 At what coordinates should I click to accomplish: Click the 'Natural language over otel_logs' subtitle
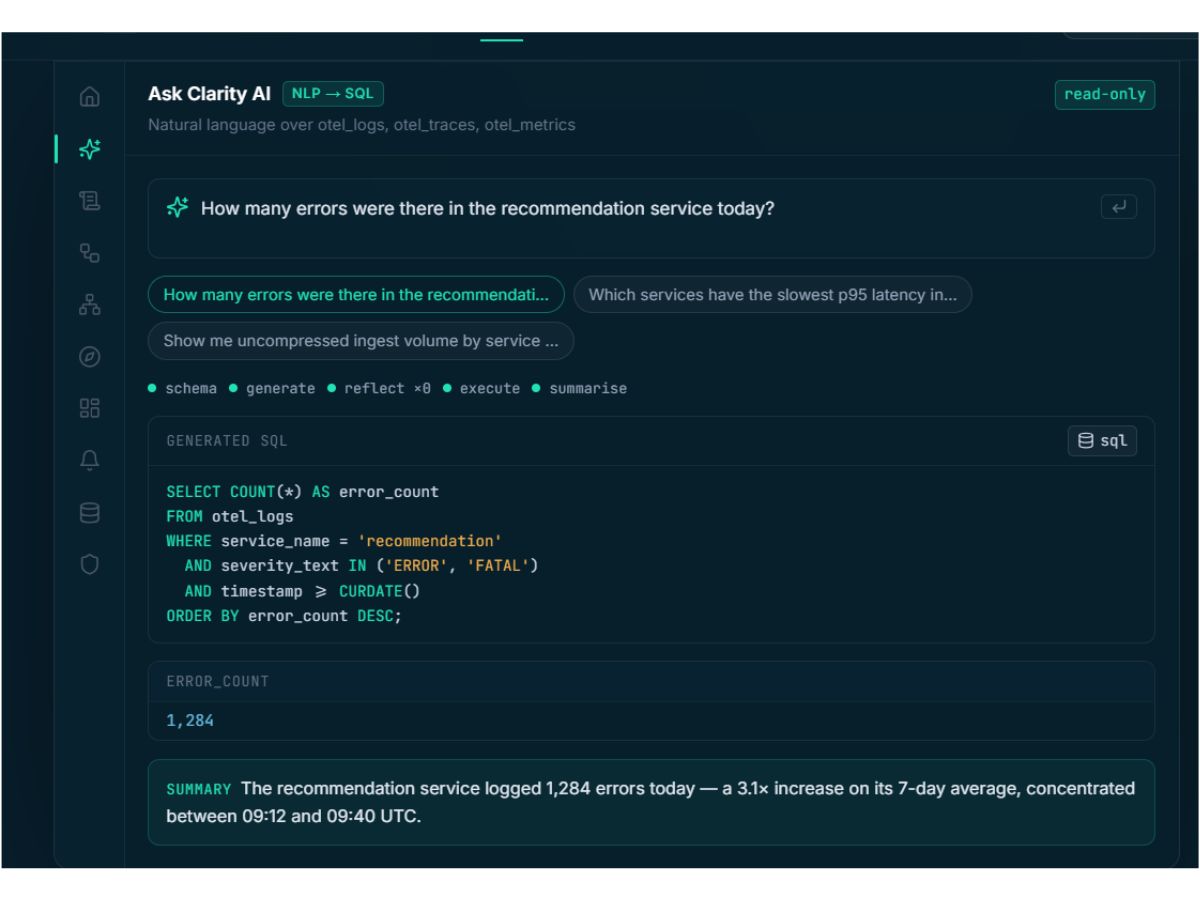pos(362,125)
